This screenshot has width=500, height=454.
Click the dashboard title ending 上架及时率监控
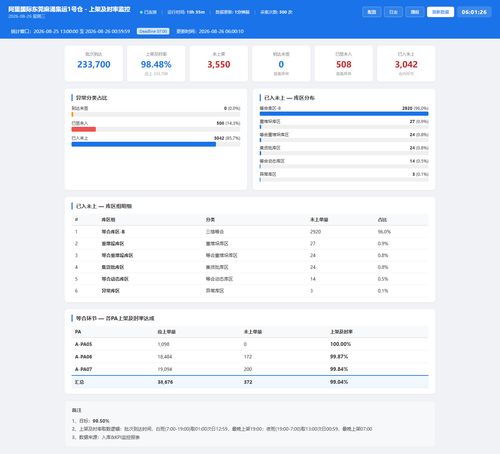(69, 9)
